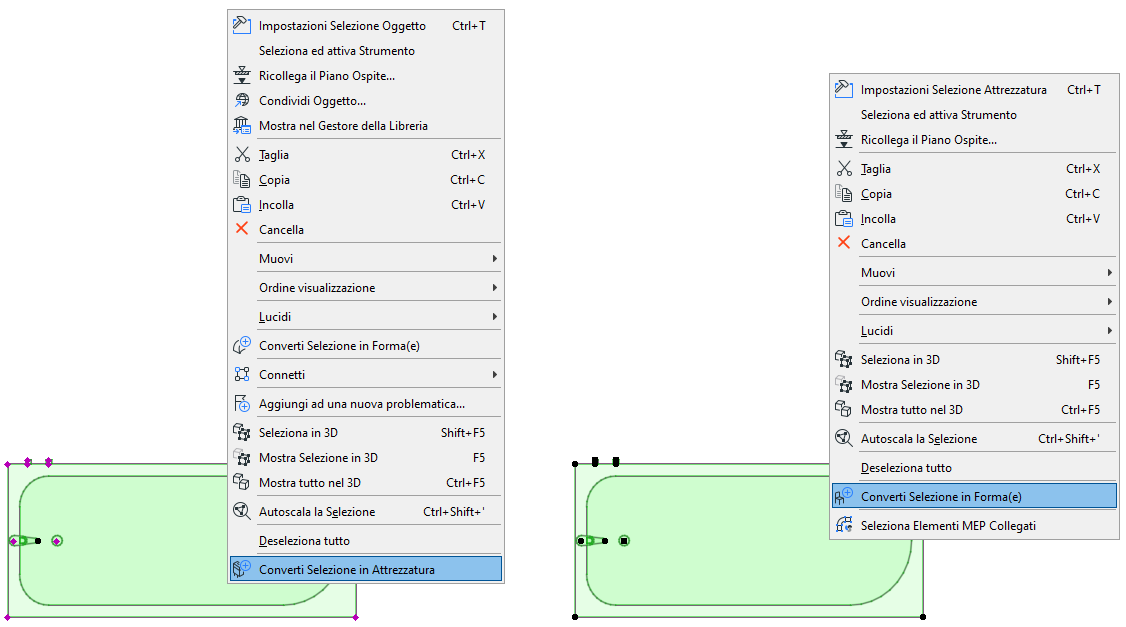Click Connetti icon in left menu
The width and height of the screenshot is (1126, 627).
pos(241,374)
